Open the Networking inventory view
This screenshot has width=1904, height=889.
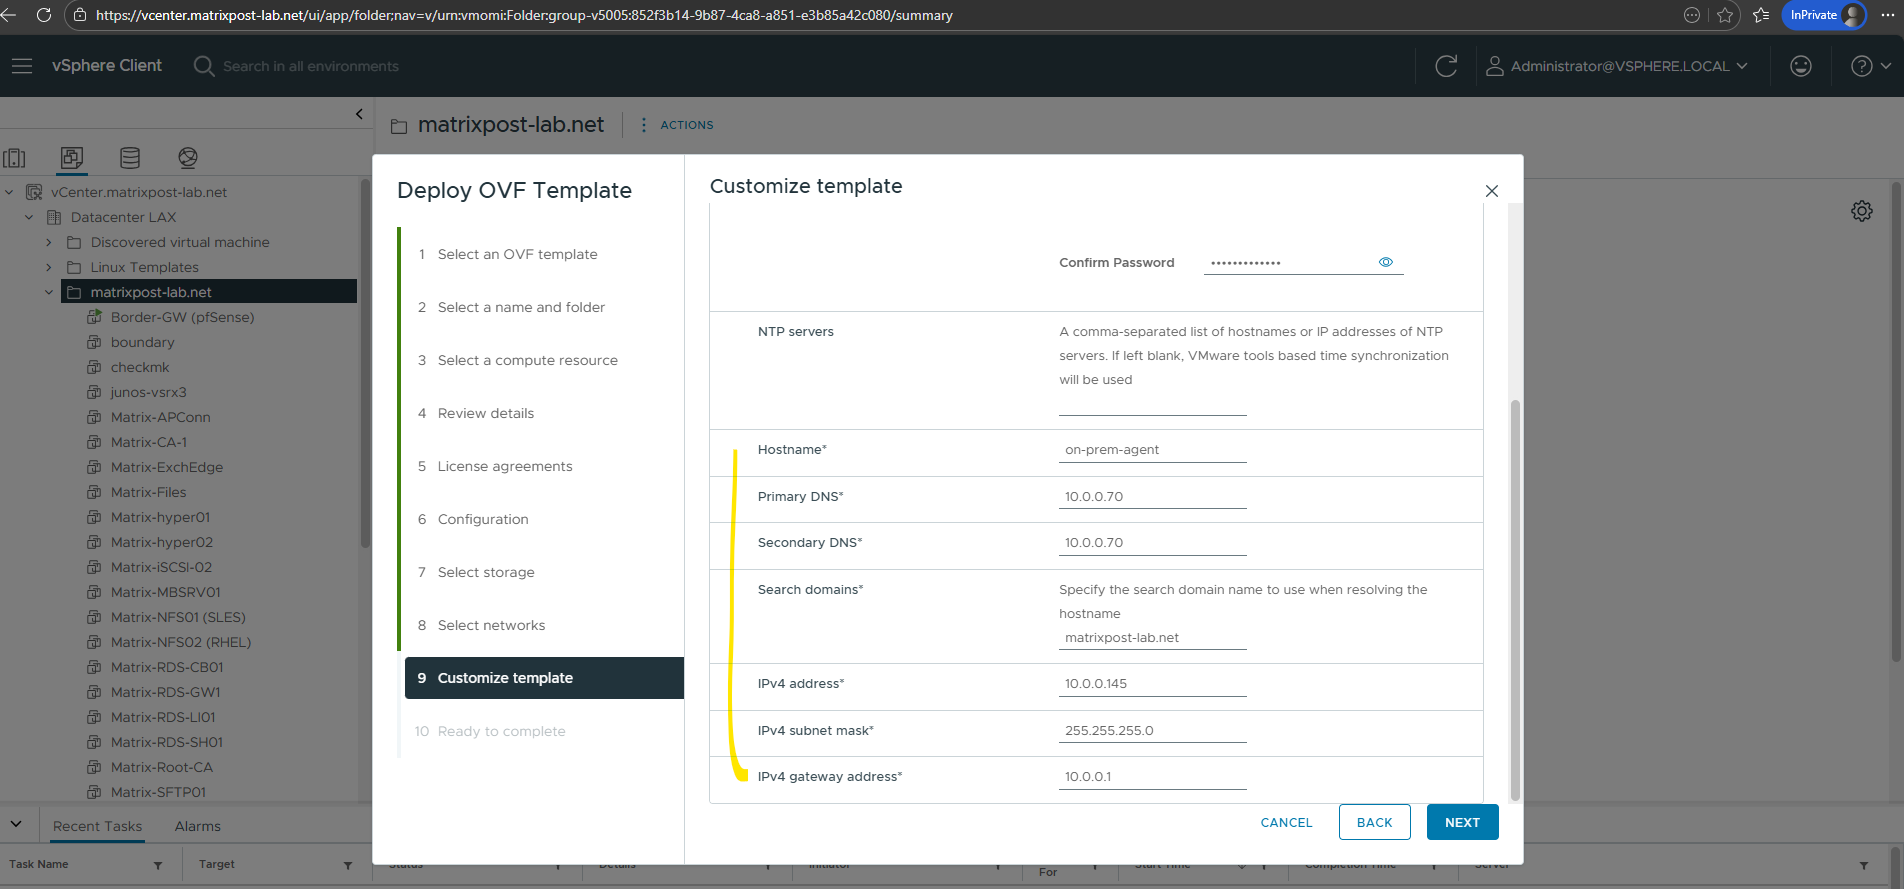click(x=188, y=158)
